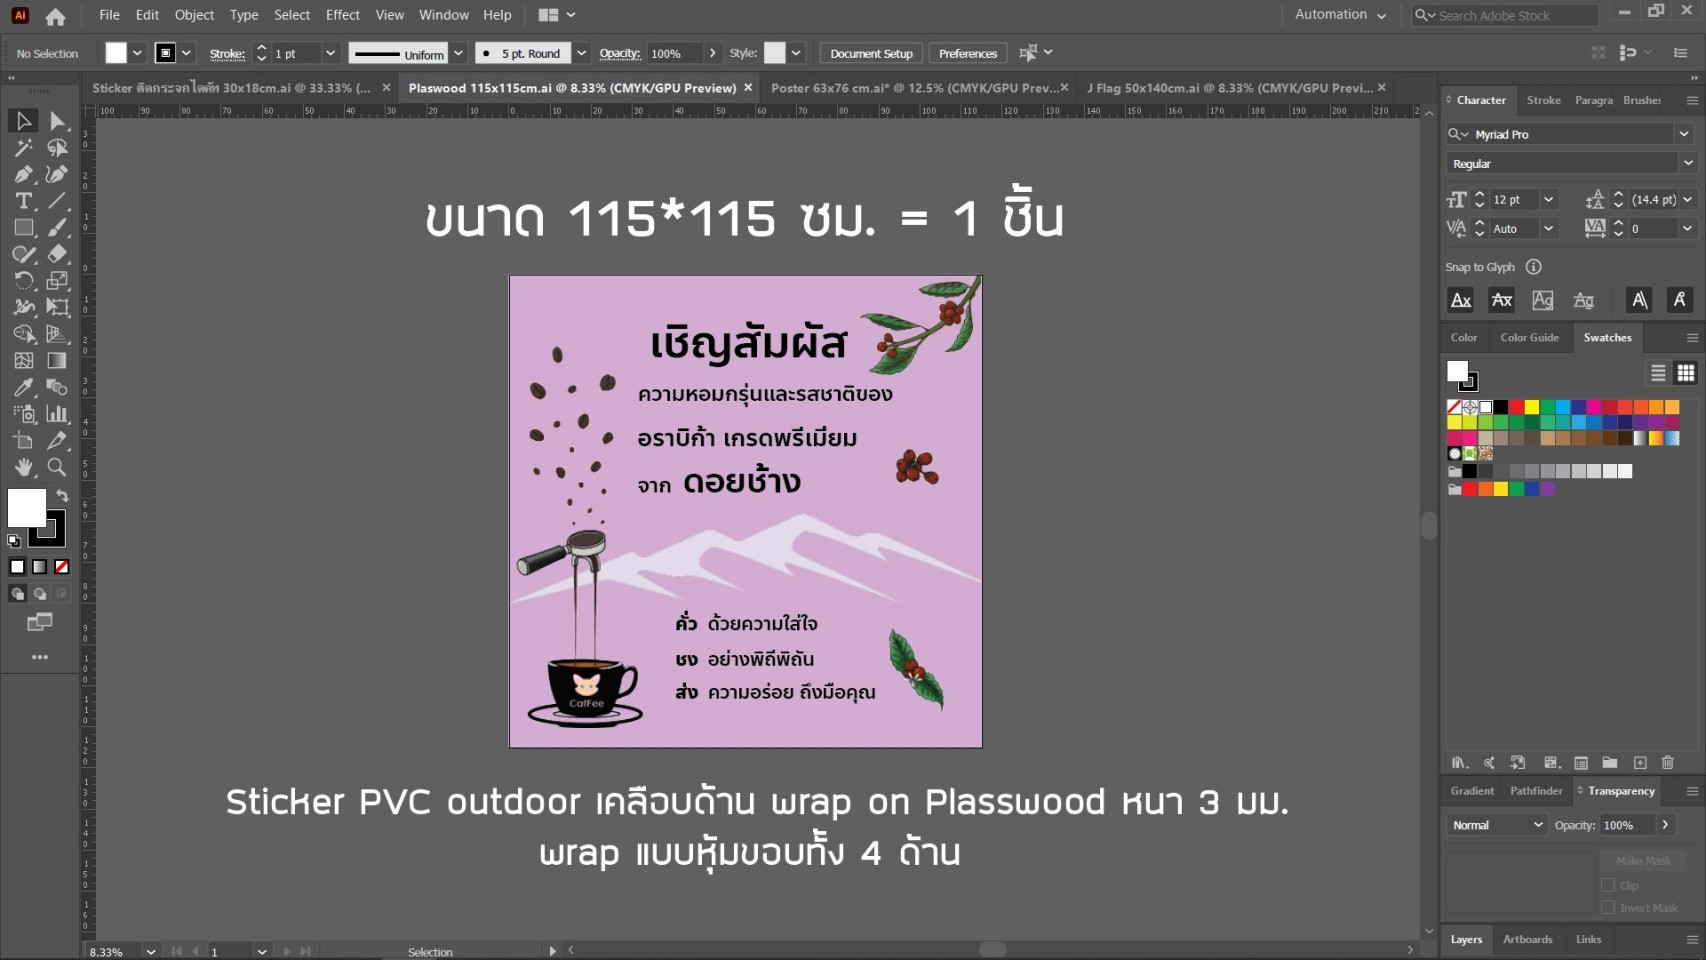This screenshot has width=1706, height=960.
Task: Click the Delete Swatch trash icon
Action: point(1668,762)
